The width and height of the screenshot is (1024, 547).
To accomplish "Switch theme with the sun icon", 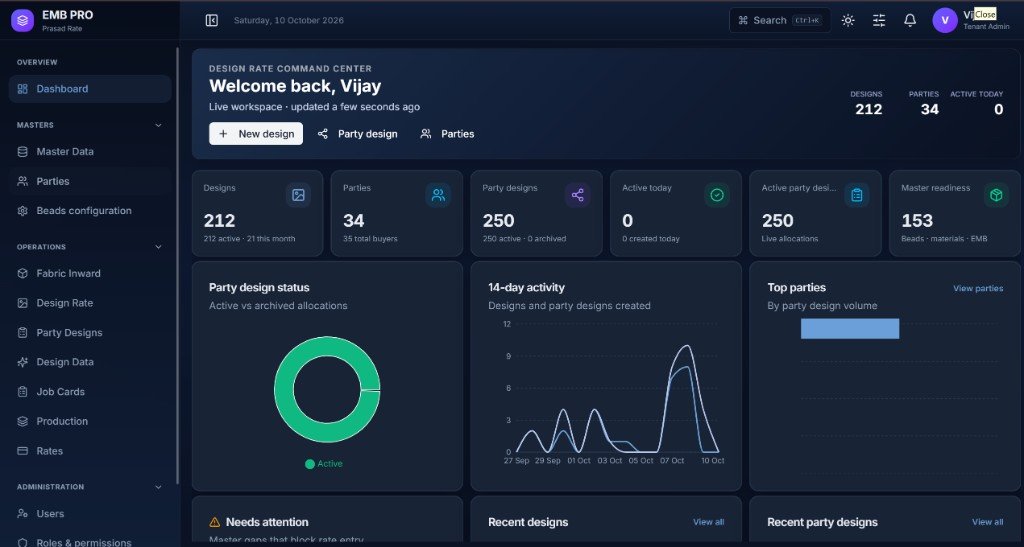I will coord(848,20).
